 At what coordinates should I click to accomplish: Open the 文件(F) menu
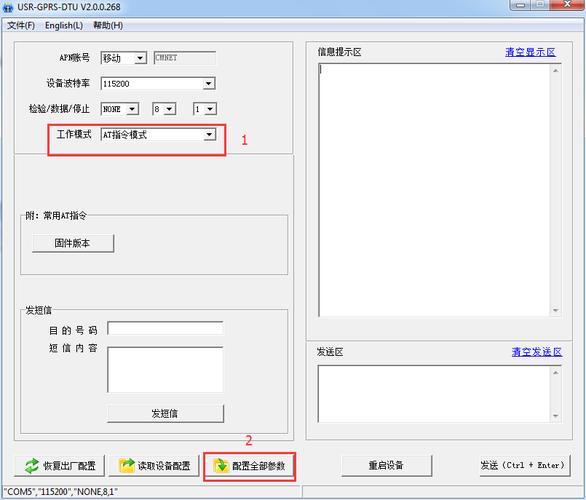[21, 25]
